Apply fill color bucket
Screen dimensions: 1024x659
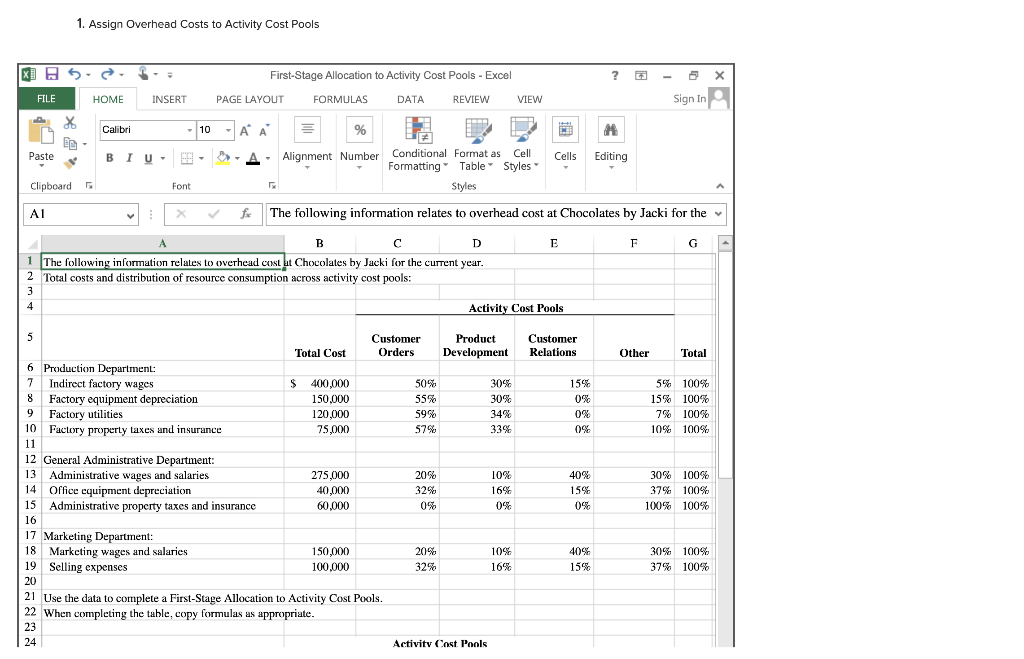coord(223,158)
